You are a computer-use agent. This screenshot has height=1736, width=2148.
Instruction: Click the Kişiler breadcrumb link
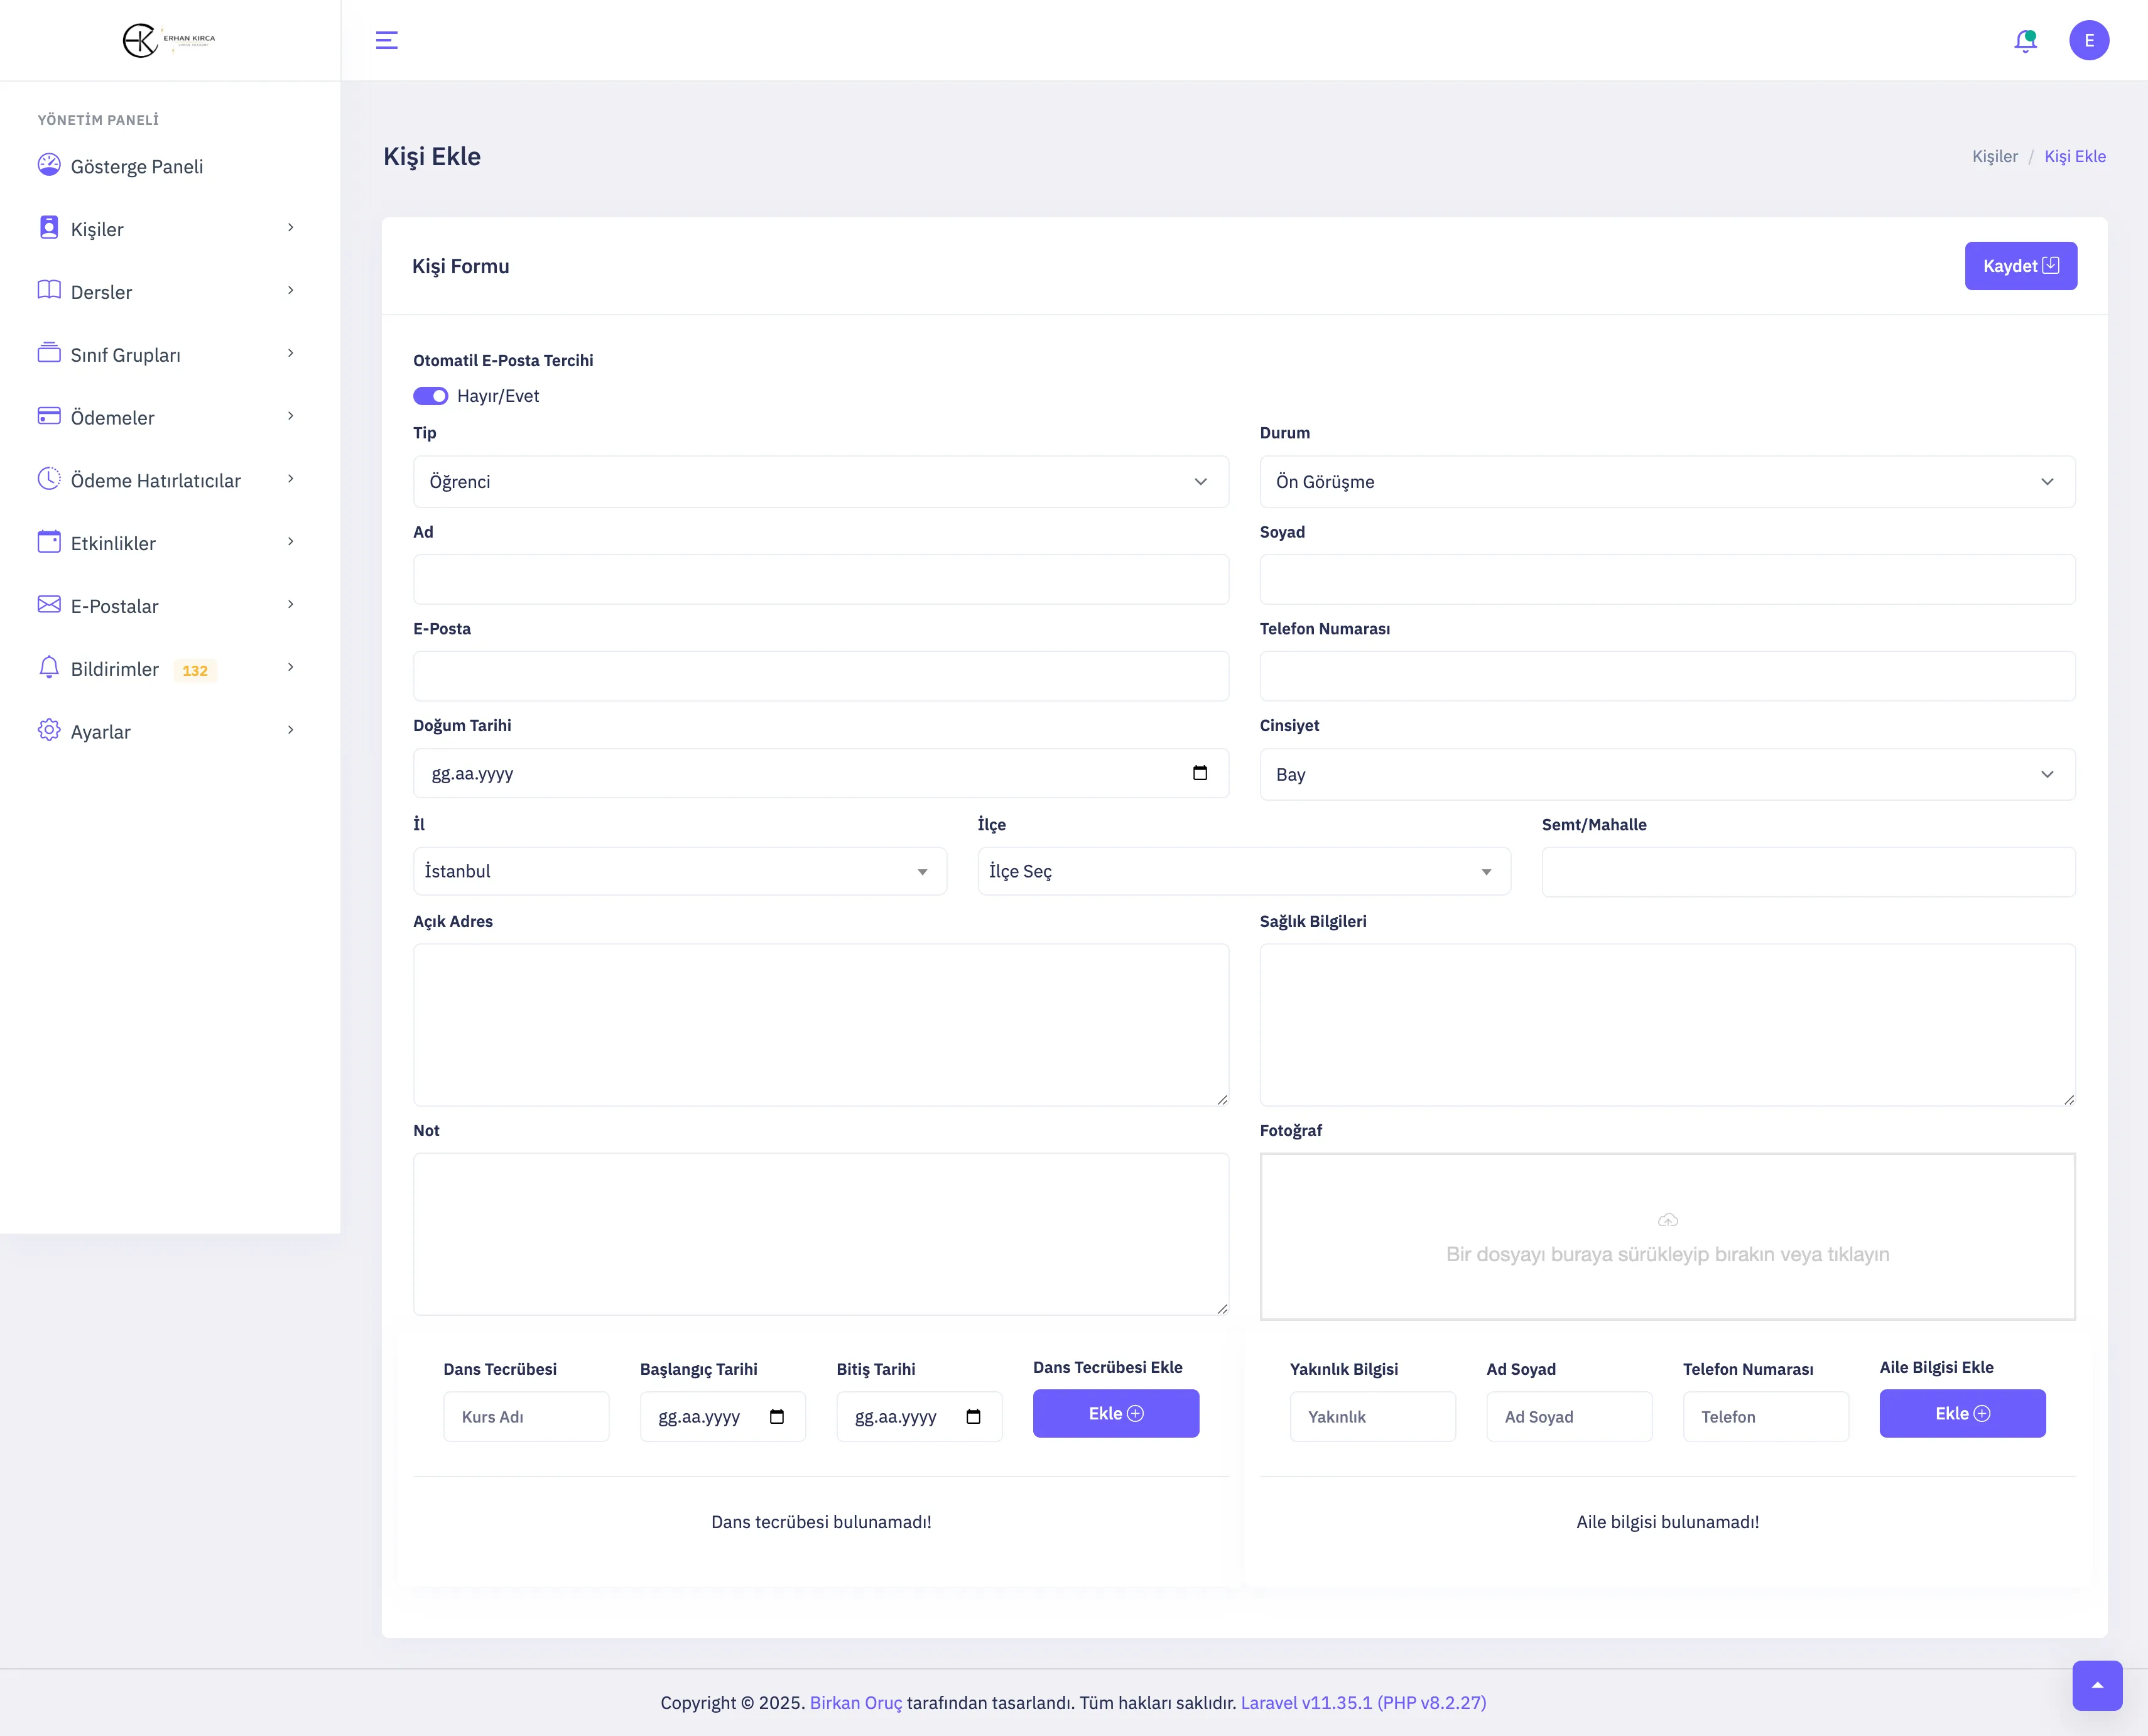(x=1994, y=156)
